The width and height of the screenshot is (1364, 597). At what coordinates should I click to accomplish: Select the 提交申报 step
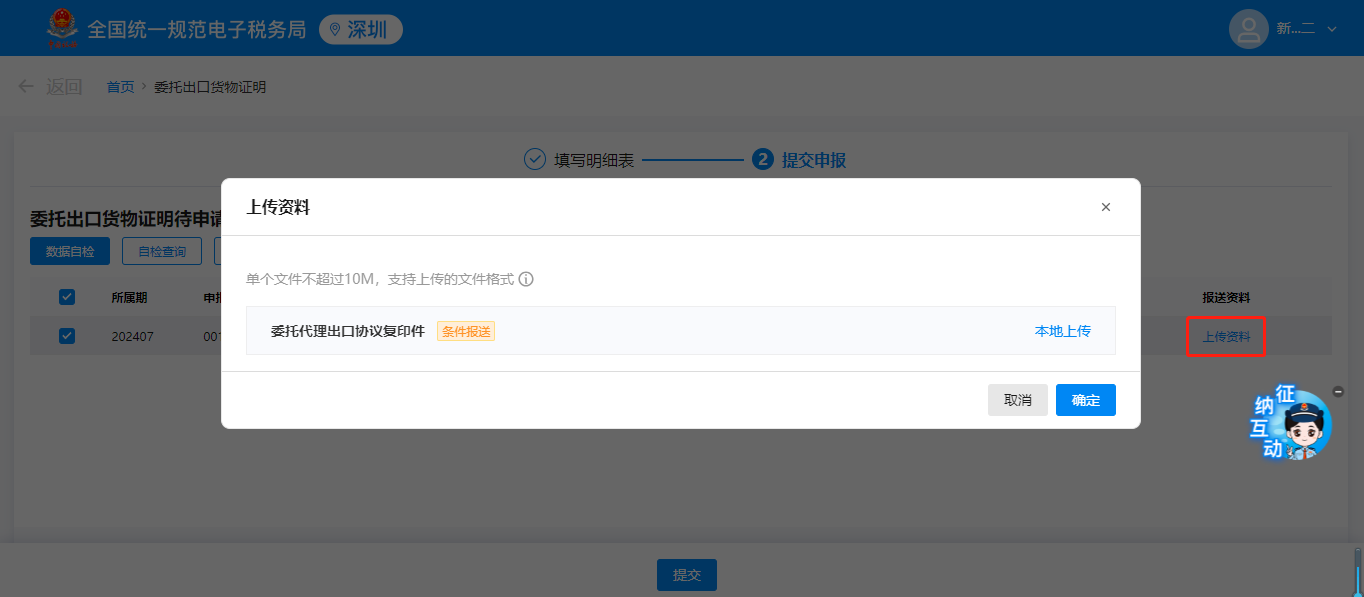point(799,160)
